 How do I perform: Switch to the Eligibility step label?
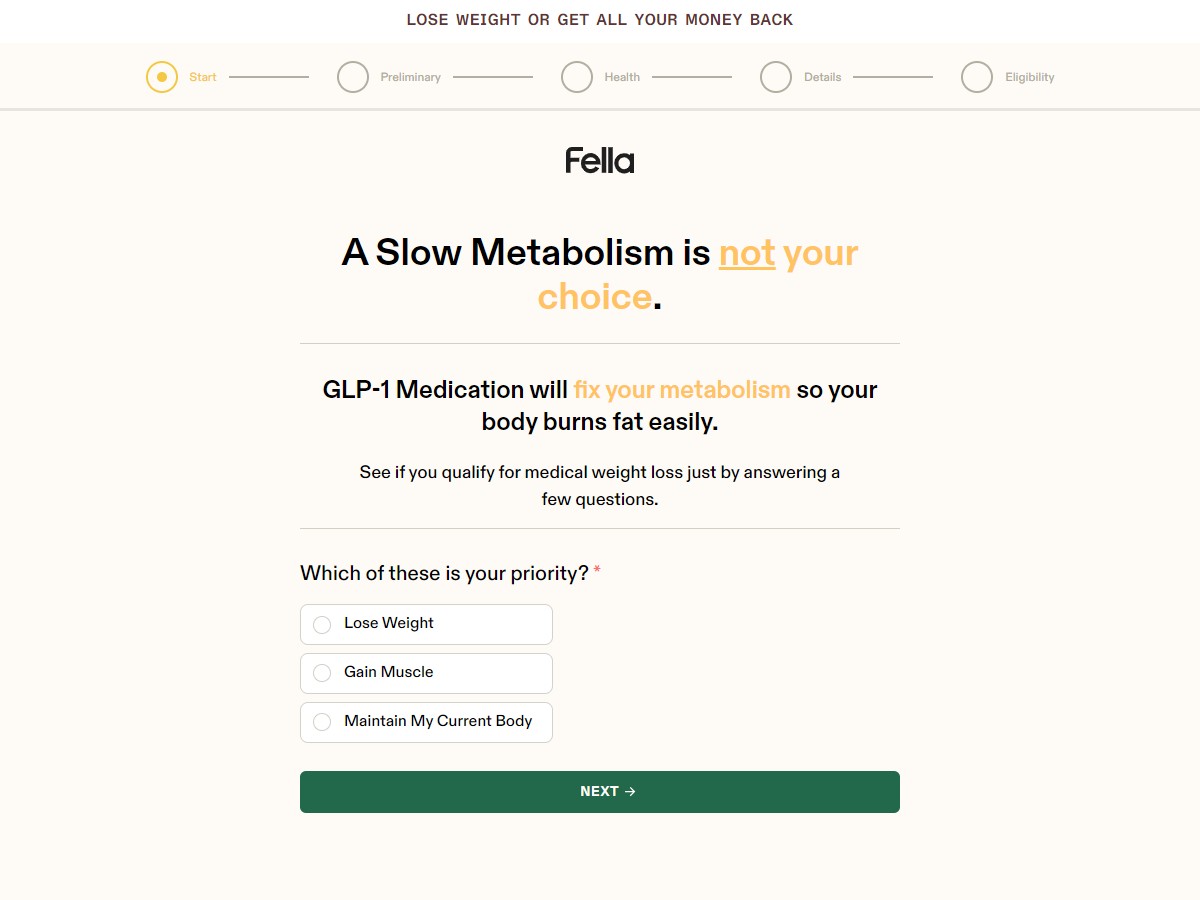pos(1030,77)
